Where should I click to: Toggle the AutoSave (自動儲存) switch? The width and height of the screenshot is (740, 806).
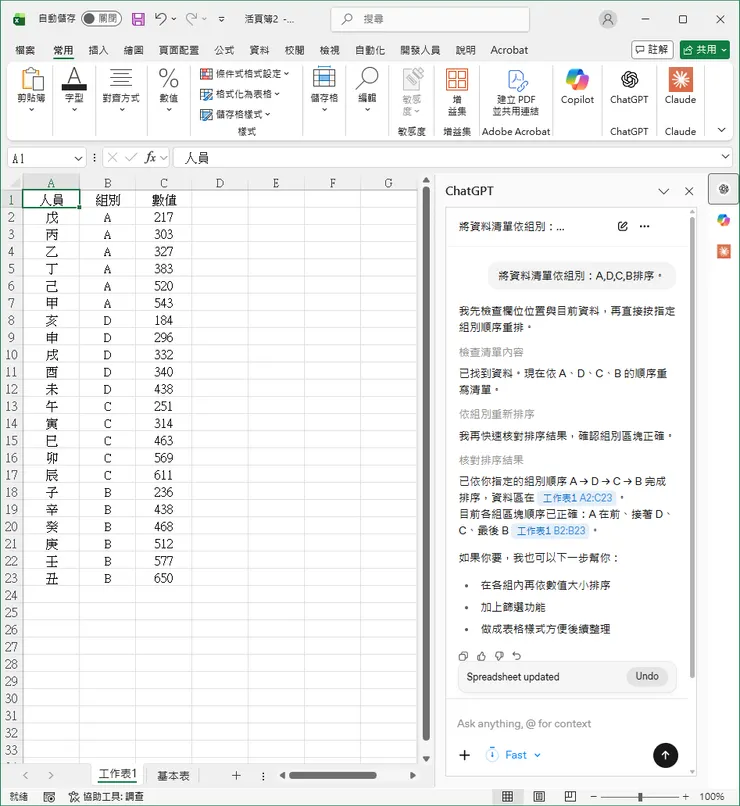101,19
